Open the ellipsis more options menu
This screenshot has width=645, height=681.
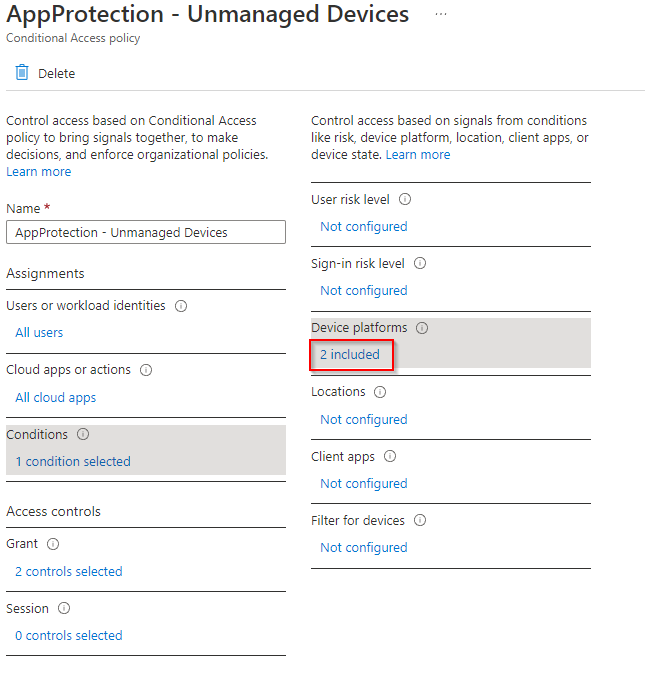pyautogui.click(x=440, y=15)
